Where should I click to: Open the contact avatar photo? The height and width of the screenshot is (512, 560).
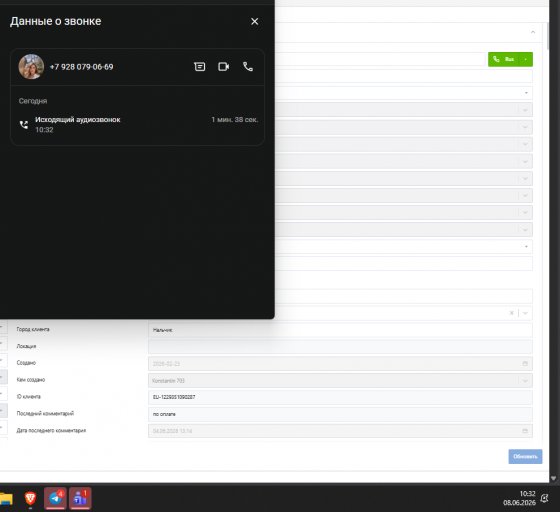(31, 67)
